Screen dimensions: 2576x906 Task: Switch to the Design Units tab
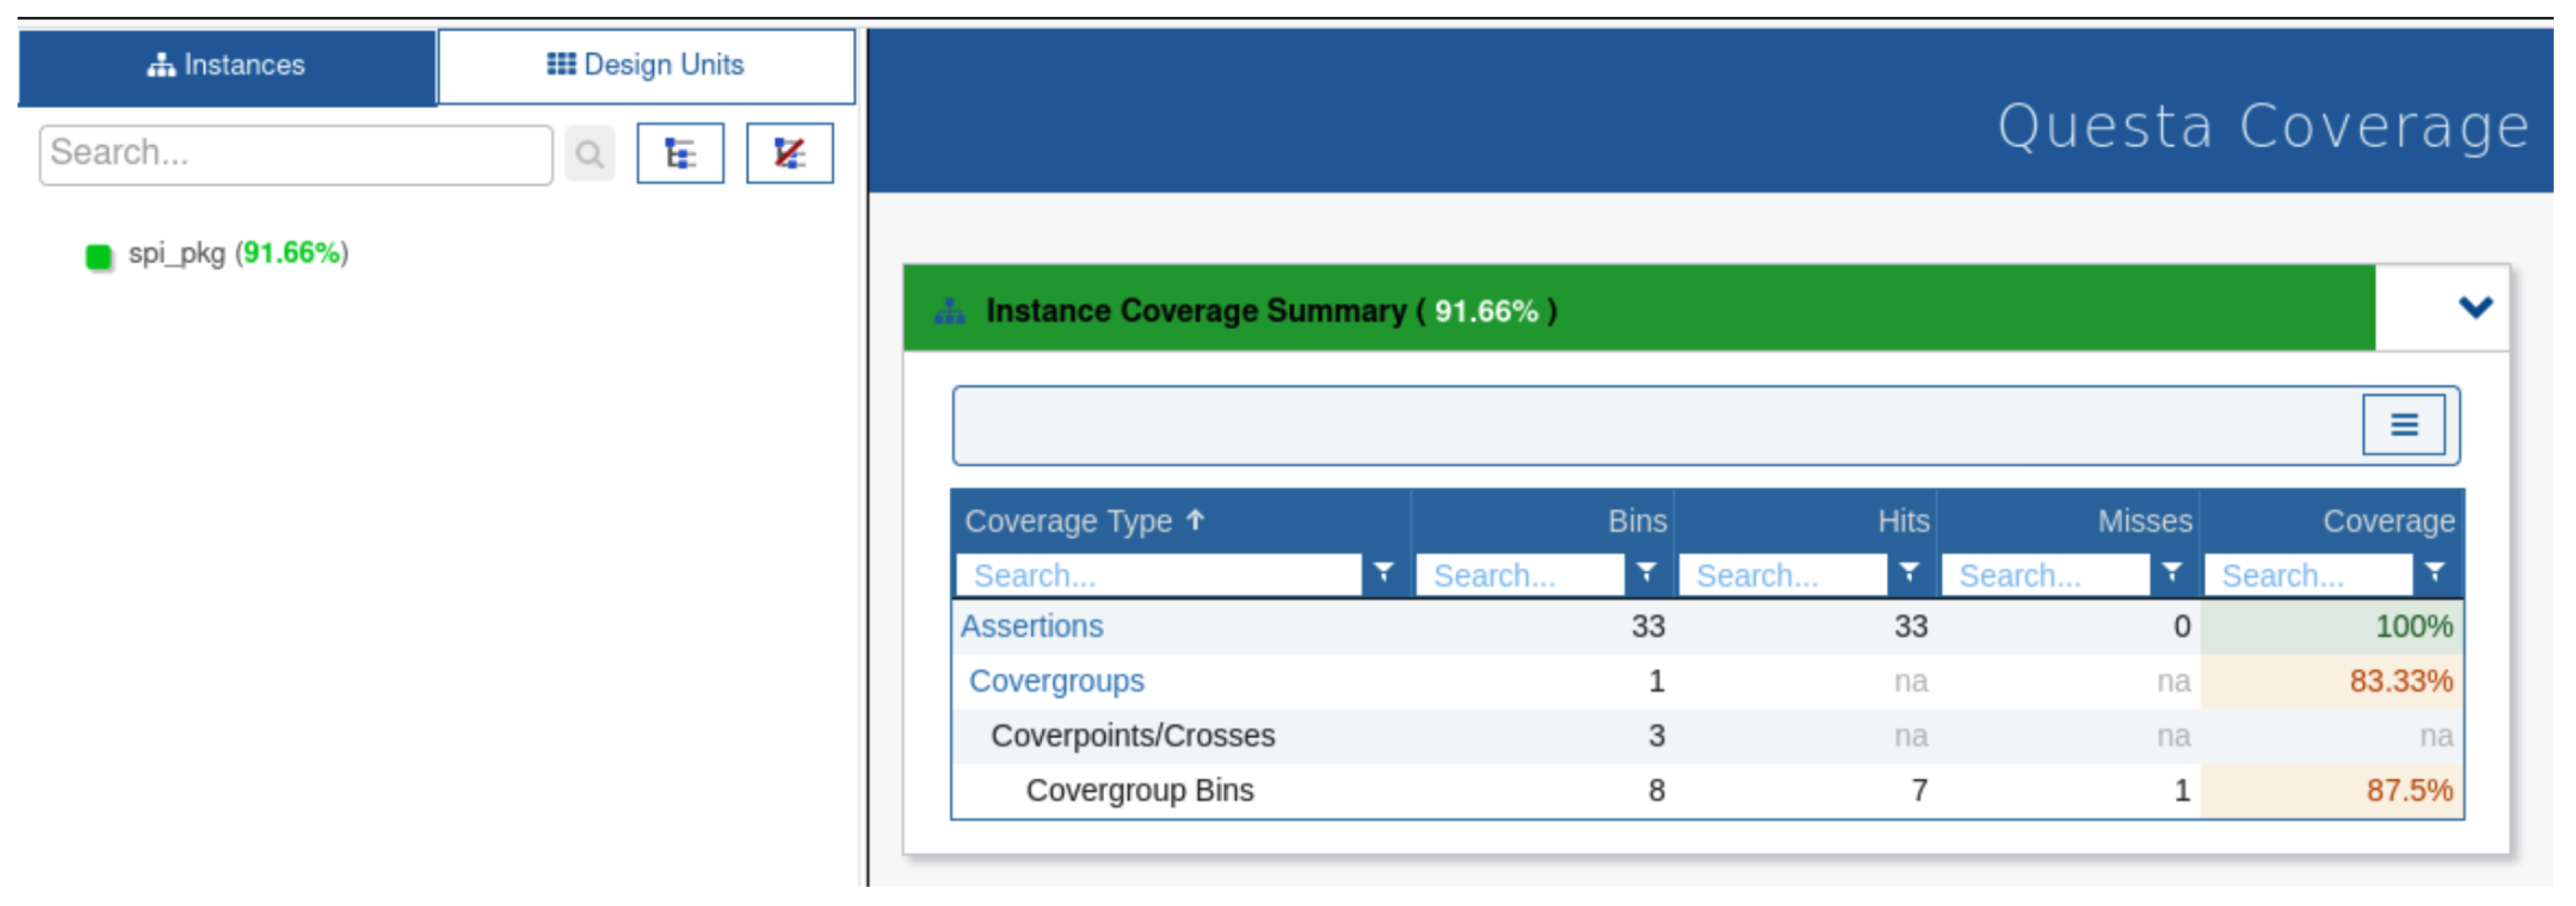[x=646, y=66]
